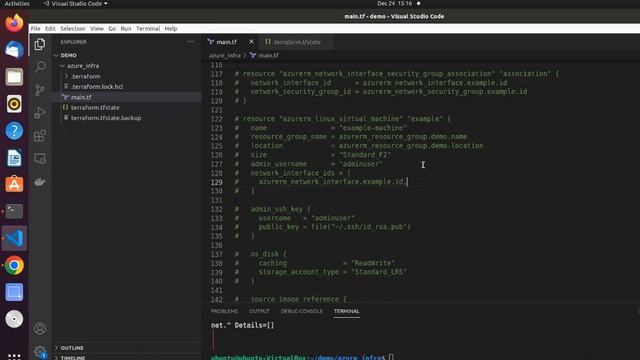The width and height of the screenshot is (640, 360).
Task: Click azure_infra breadcrumb segment
Action: tap(224, 55)
